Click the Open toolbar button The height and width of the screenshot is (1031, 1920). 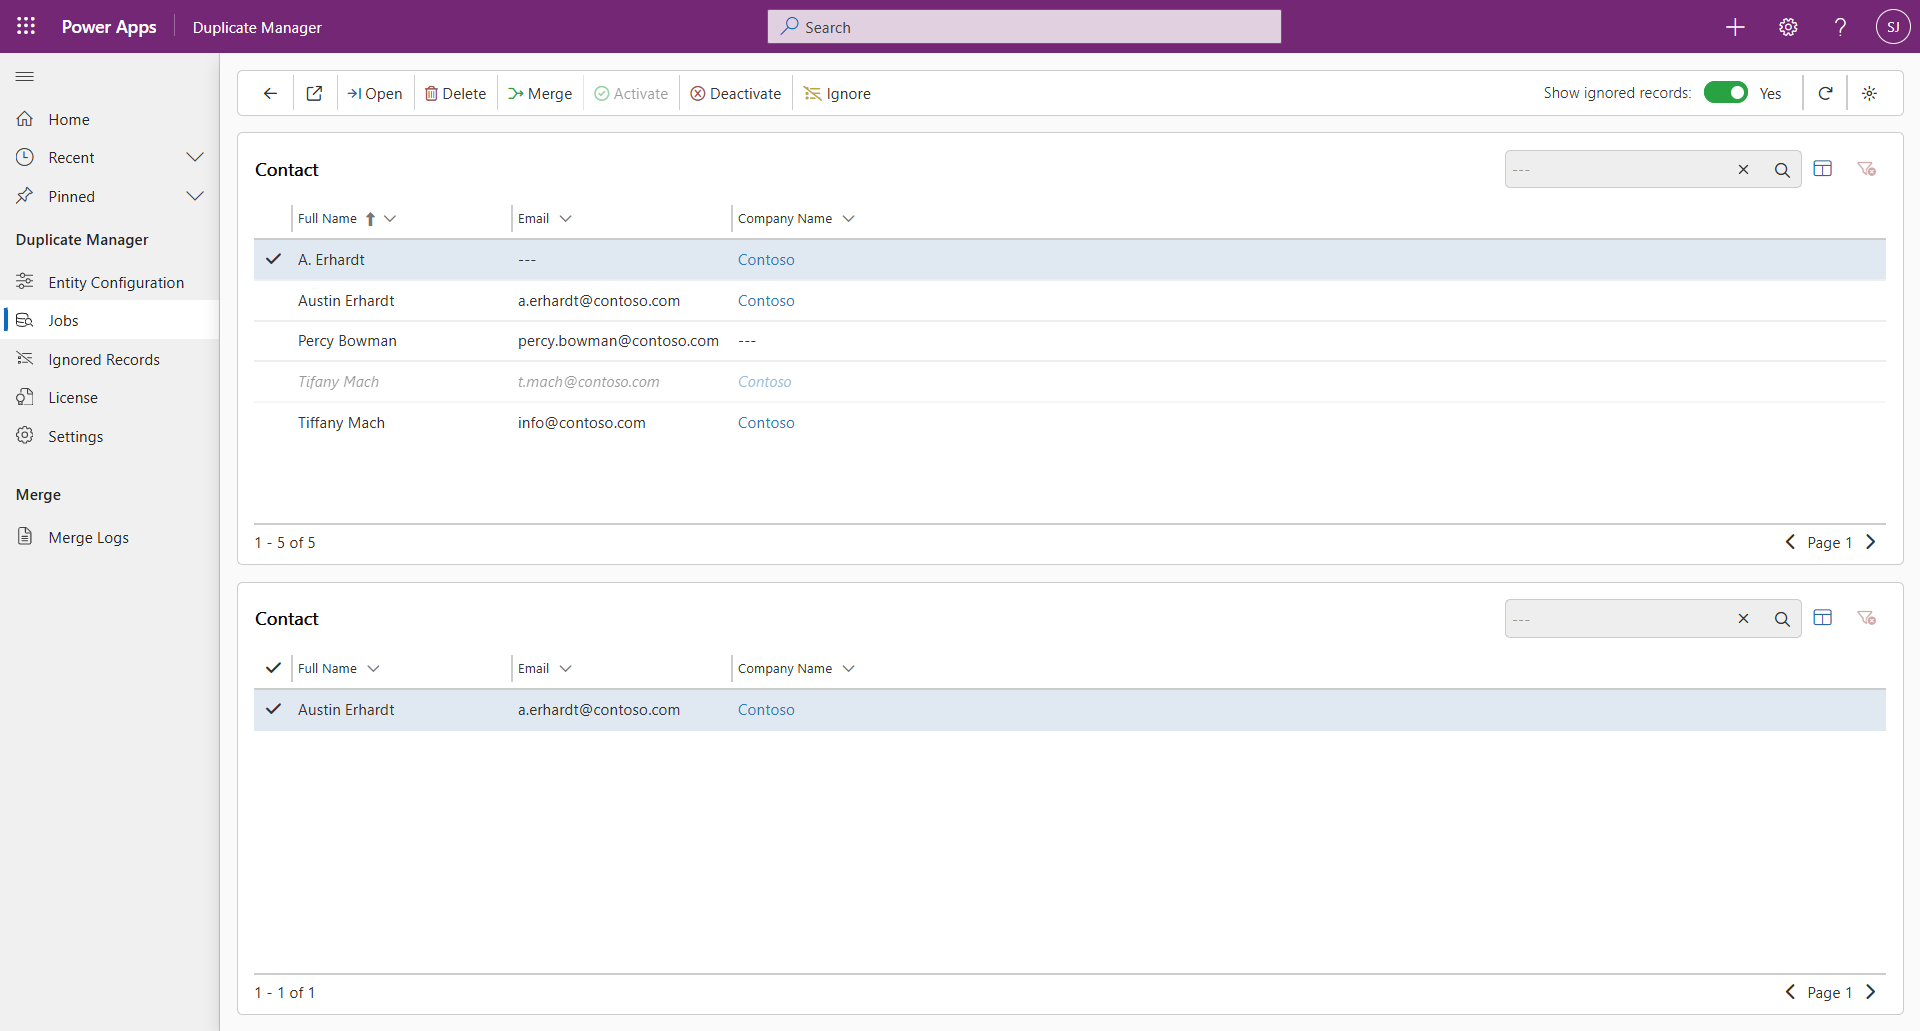pyautogui.click(x=375, y=93)
